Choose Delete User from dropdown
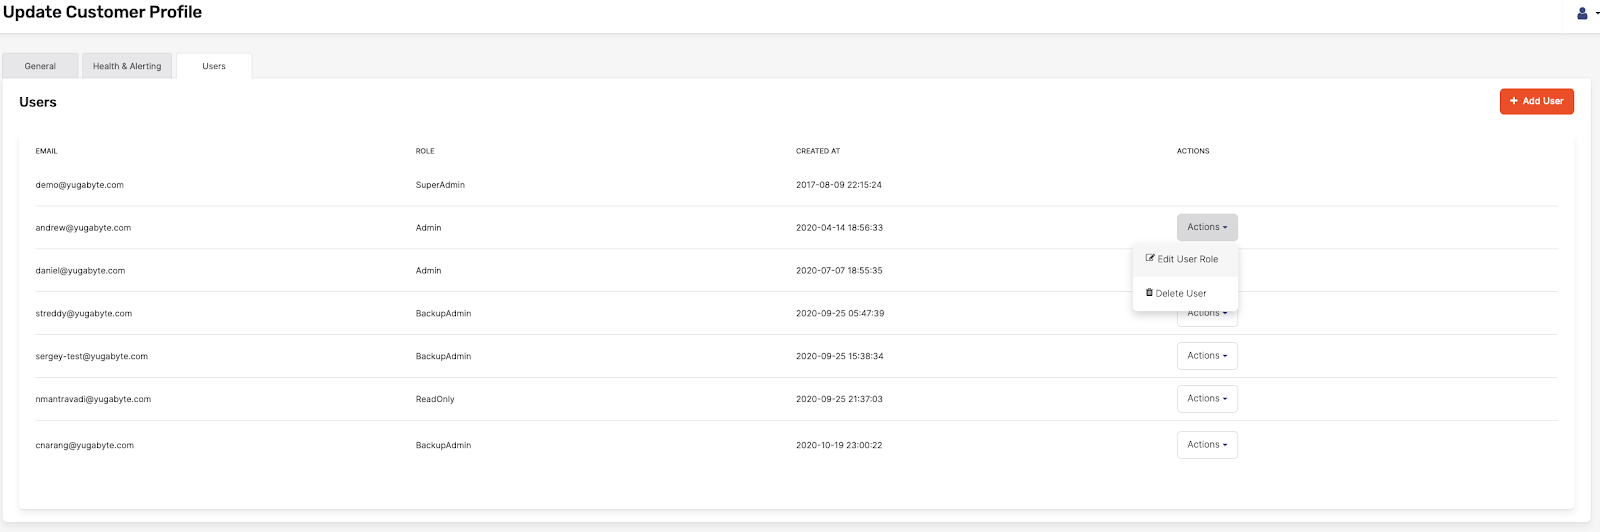This screenshot has height=532, width=1600. (x=1185, y=293)
